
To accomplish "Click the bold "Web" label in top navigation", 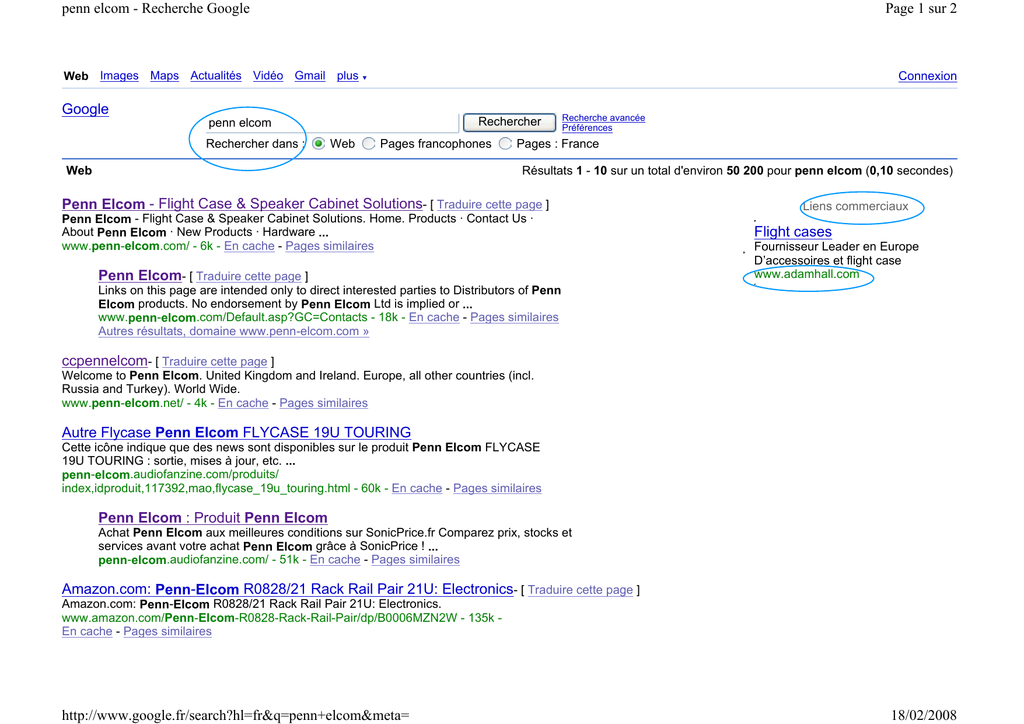I will pyautogui.click(x=76, y=76).
